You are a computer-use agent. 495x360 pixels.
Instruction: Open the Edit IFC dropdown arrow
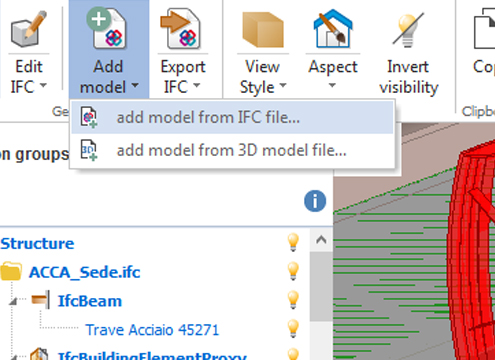pyautogui.click(x=43, y=86)
